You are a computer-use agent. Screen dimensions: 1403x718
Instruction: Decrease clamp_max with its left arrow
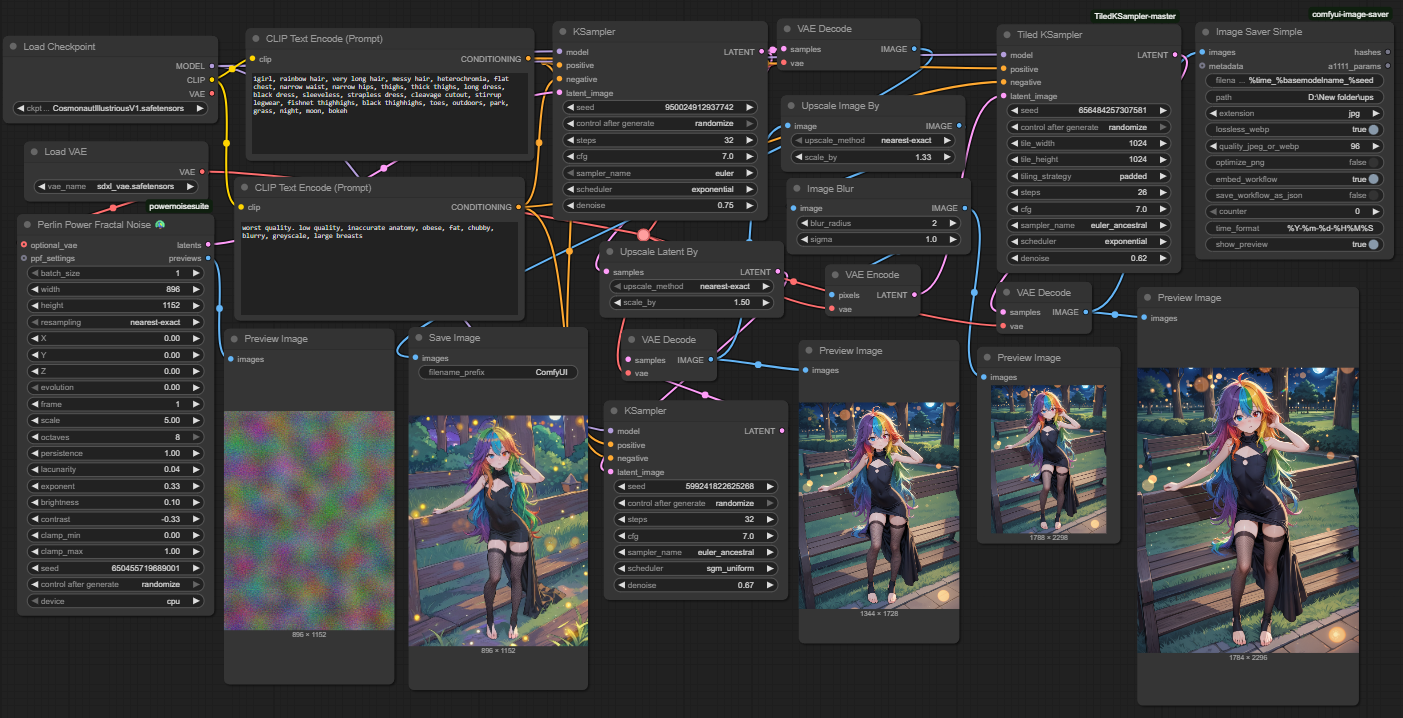[x=34, y=551]
